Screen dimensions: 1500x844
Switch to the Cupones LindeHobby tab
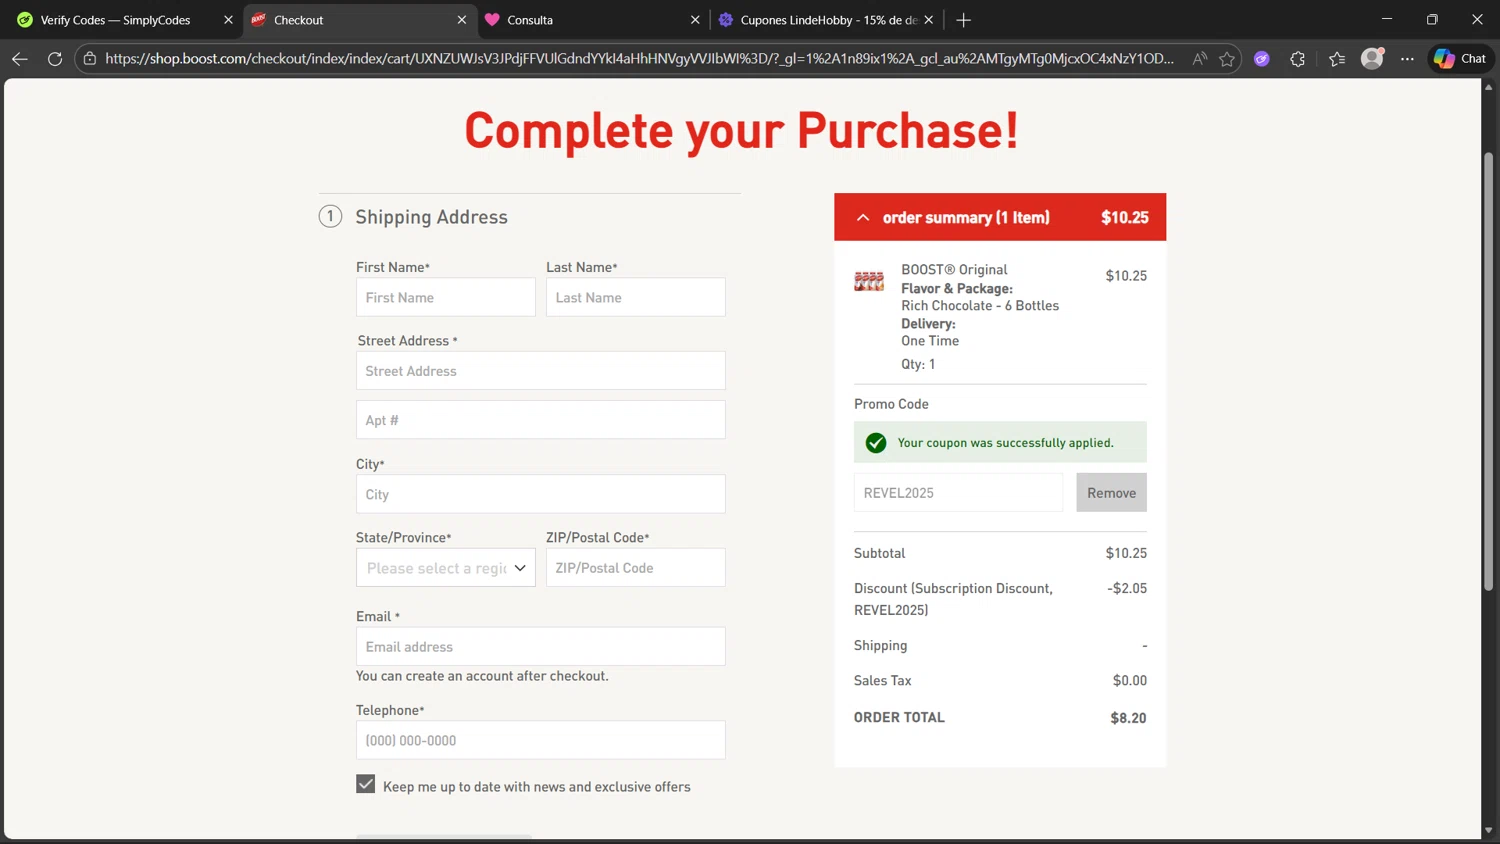(820, 20)
